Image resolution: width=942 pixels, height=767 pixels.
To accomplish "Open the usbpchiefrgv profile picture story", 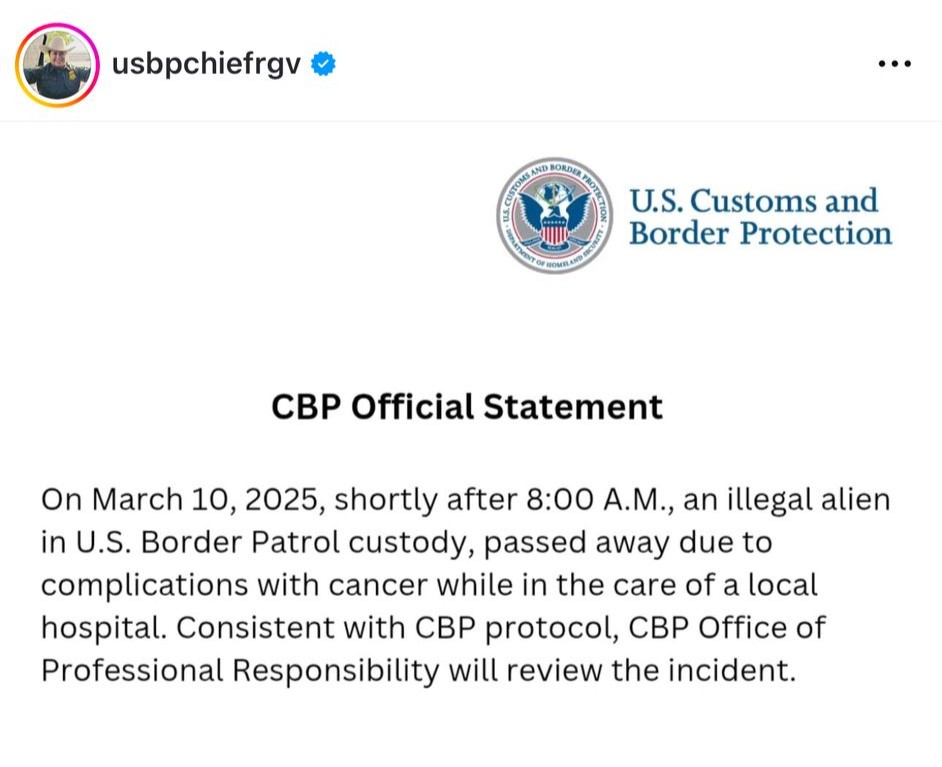I will pyautogui.click(x=57, y=65).
